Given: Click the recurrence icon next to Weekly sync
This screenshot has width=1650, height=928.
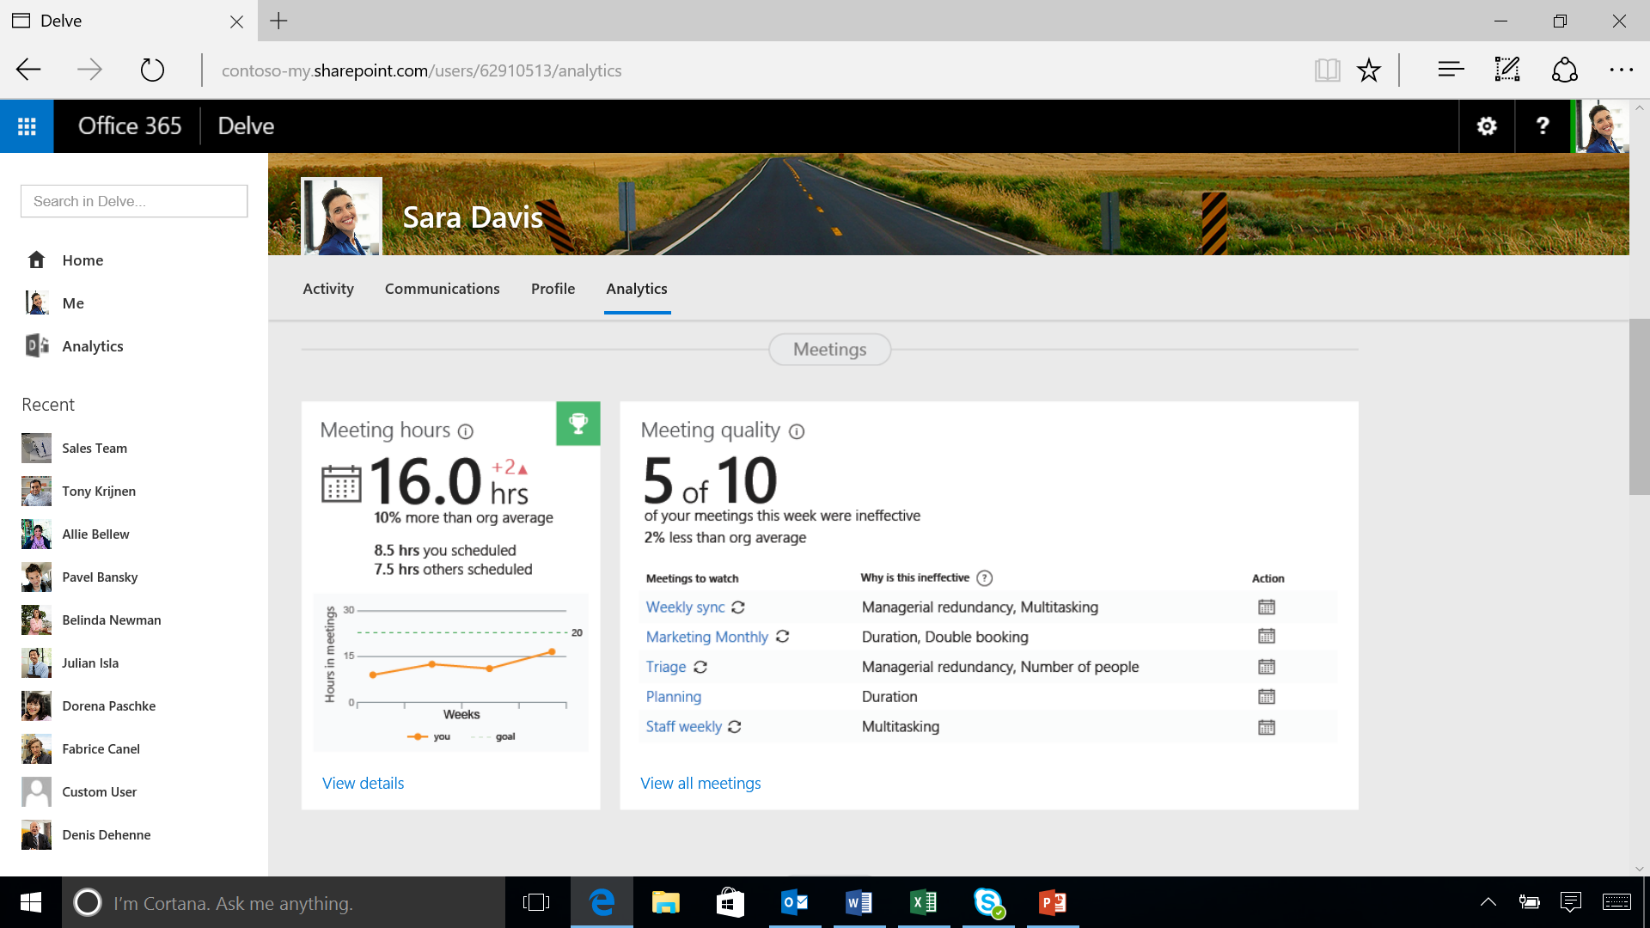Looking at the screenshot, I should coord(737,607).
